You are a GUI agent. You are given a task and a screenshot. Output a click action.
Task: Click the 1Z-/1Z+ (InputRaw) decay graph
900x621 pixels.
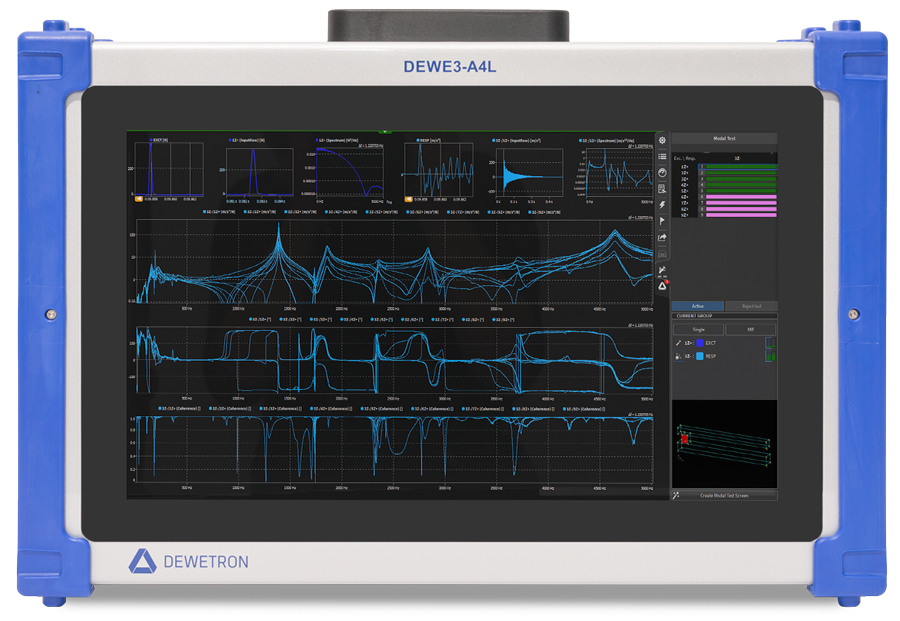(x=529, y=172)
